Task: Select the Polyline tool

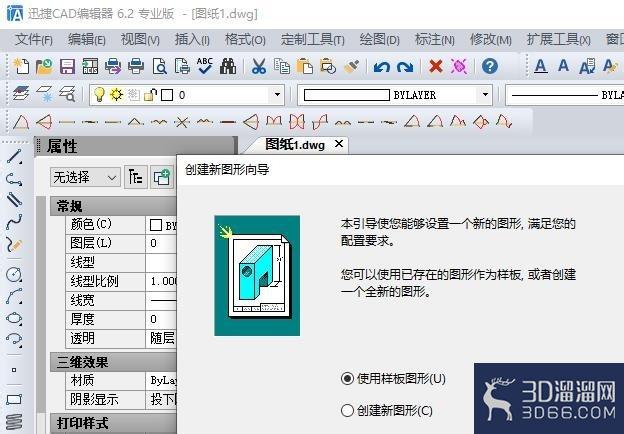Action: (x=14, y=179)
